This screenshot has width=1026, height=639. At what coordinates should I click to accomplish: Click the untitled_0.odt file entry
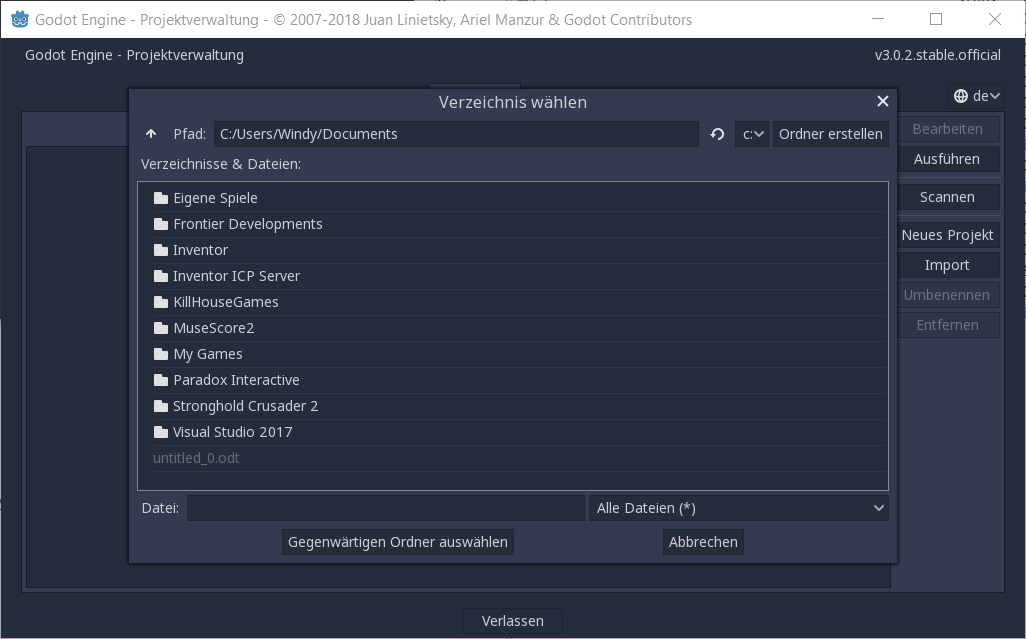(518, 458)
